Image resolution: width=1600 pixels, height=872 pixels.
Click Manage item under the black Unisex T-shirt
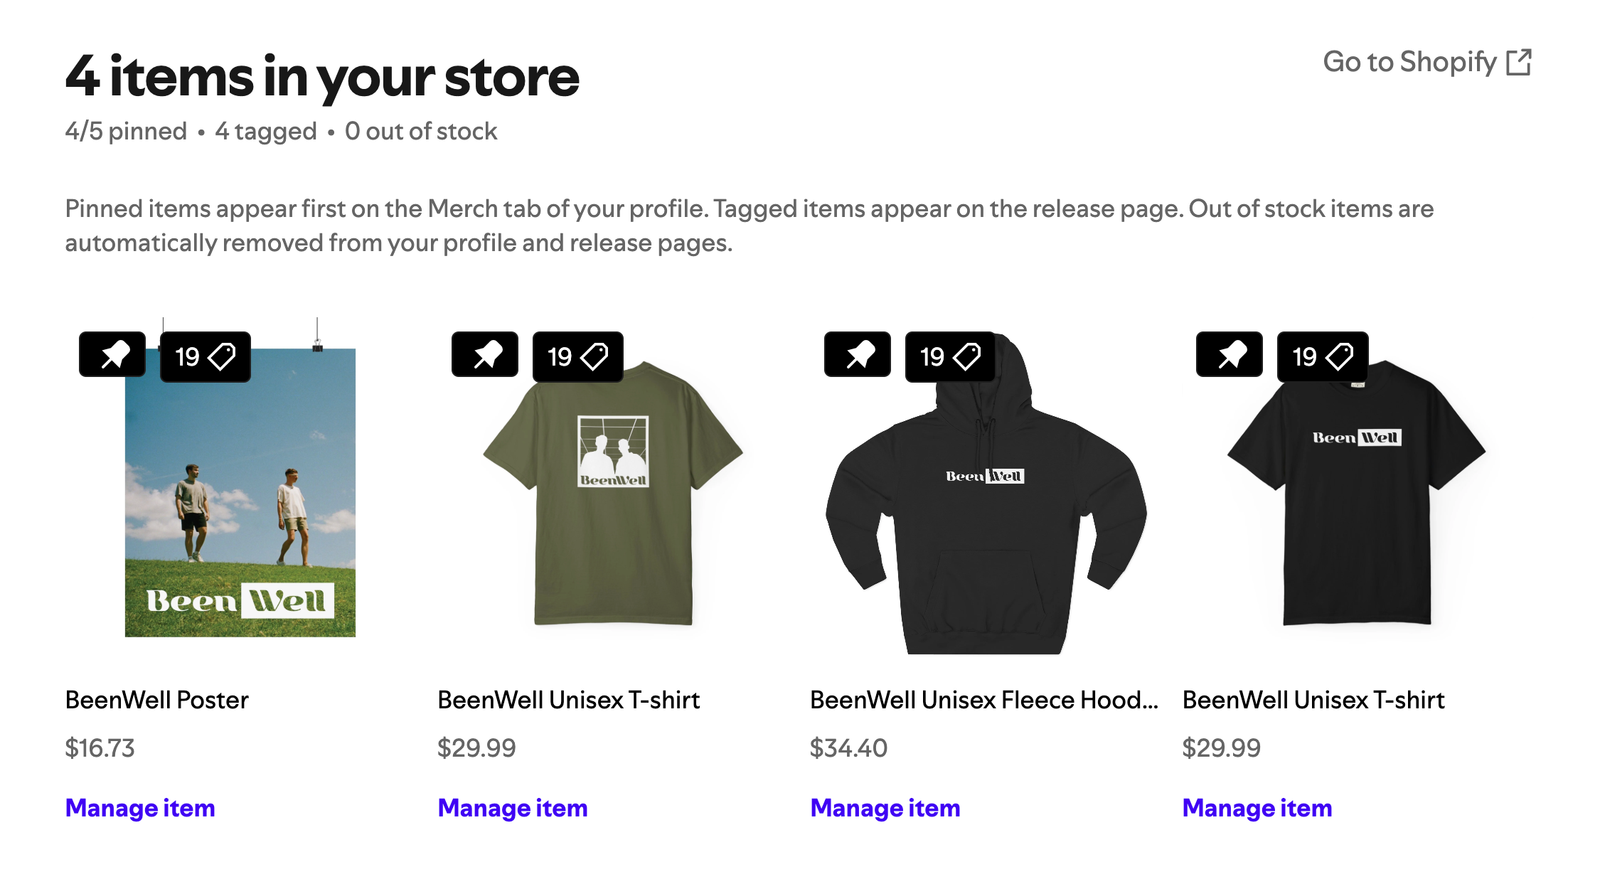point(1256,808)
